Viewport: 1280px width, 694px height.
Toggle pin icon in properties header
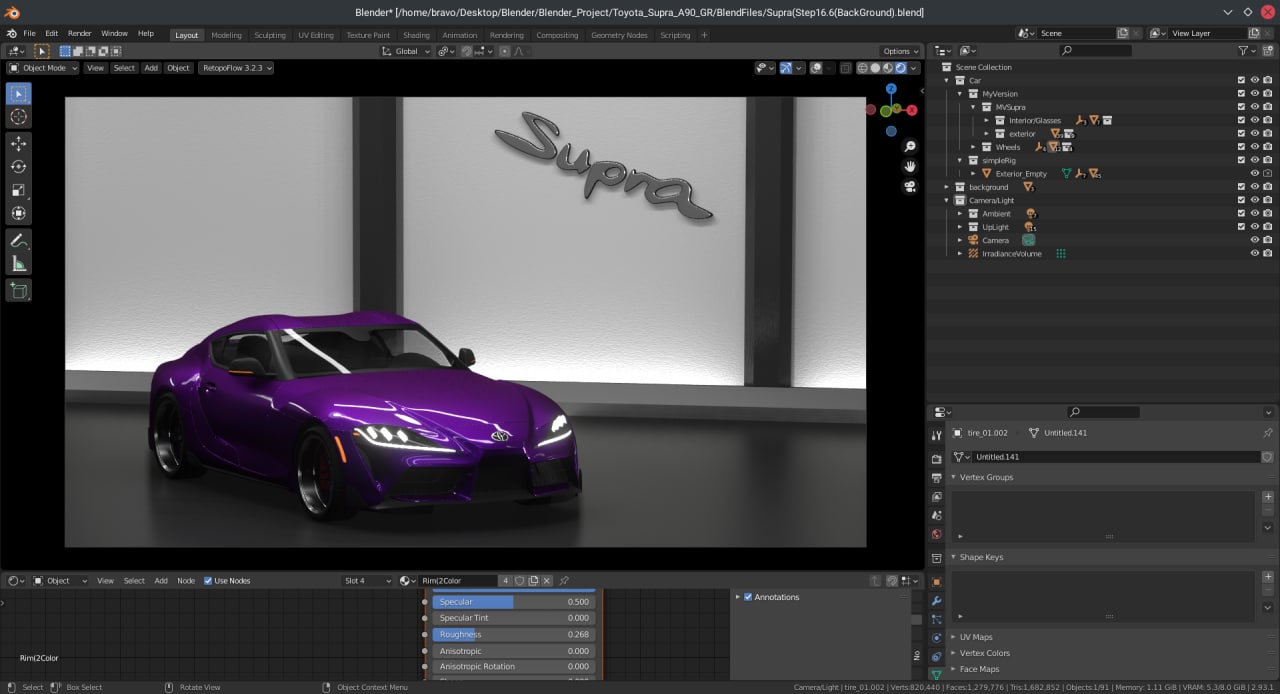[1267, 433]
